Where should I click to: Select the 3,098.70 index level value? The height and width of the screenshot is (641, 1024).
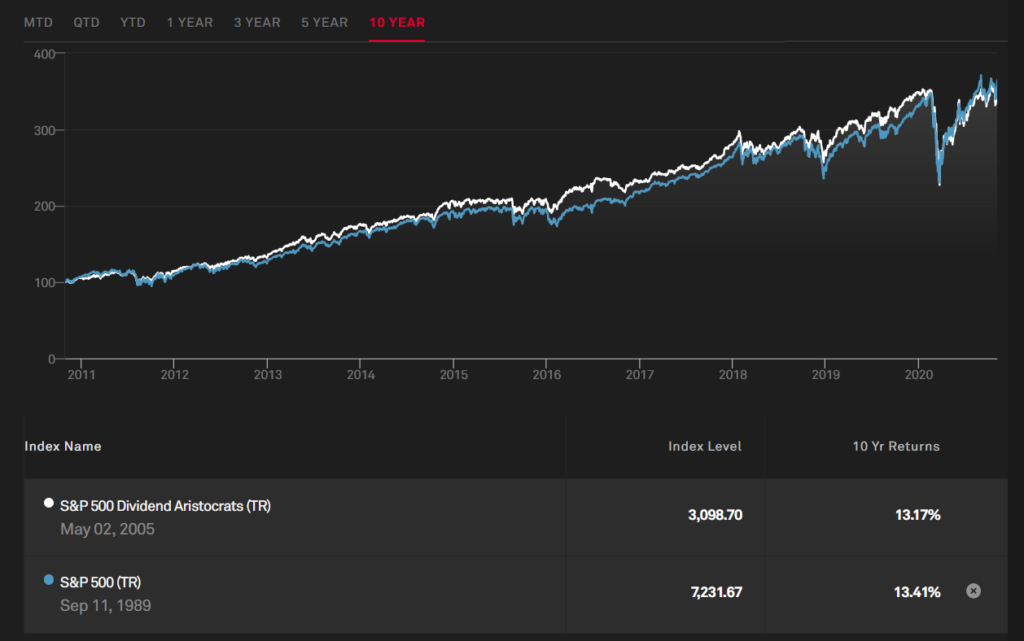715,515
